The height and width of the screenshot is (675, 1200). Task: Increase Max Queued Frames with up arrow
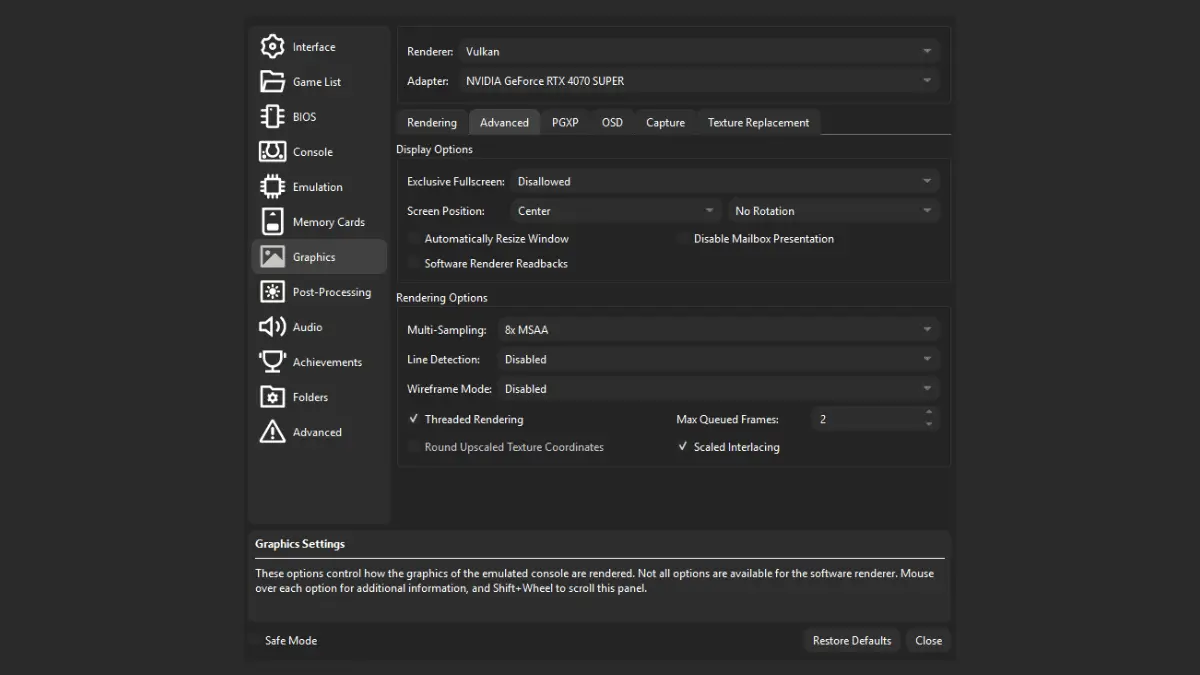(x=929, y=413)
